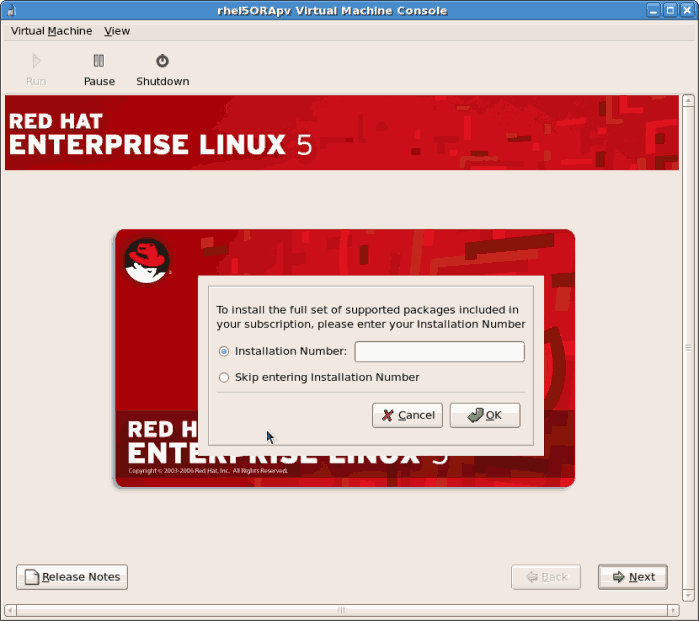Viewport: 699px width, 621px height.
Task: Maximize the Virtual Machine Console window
Action: click(x=669, y=10)
